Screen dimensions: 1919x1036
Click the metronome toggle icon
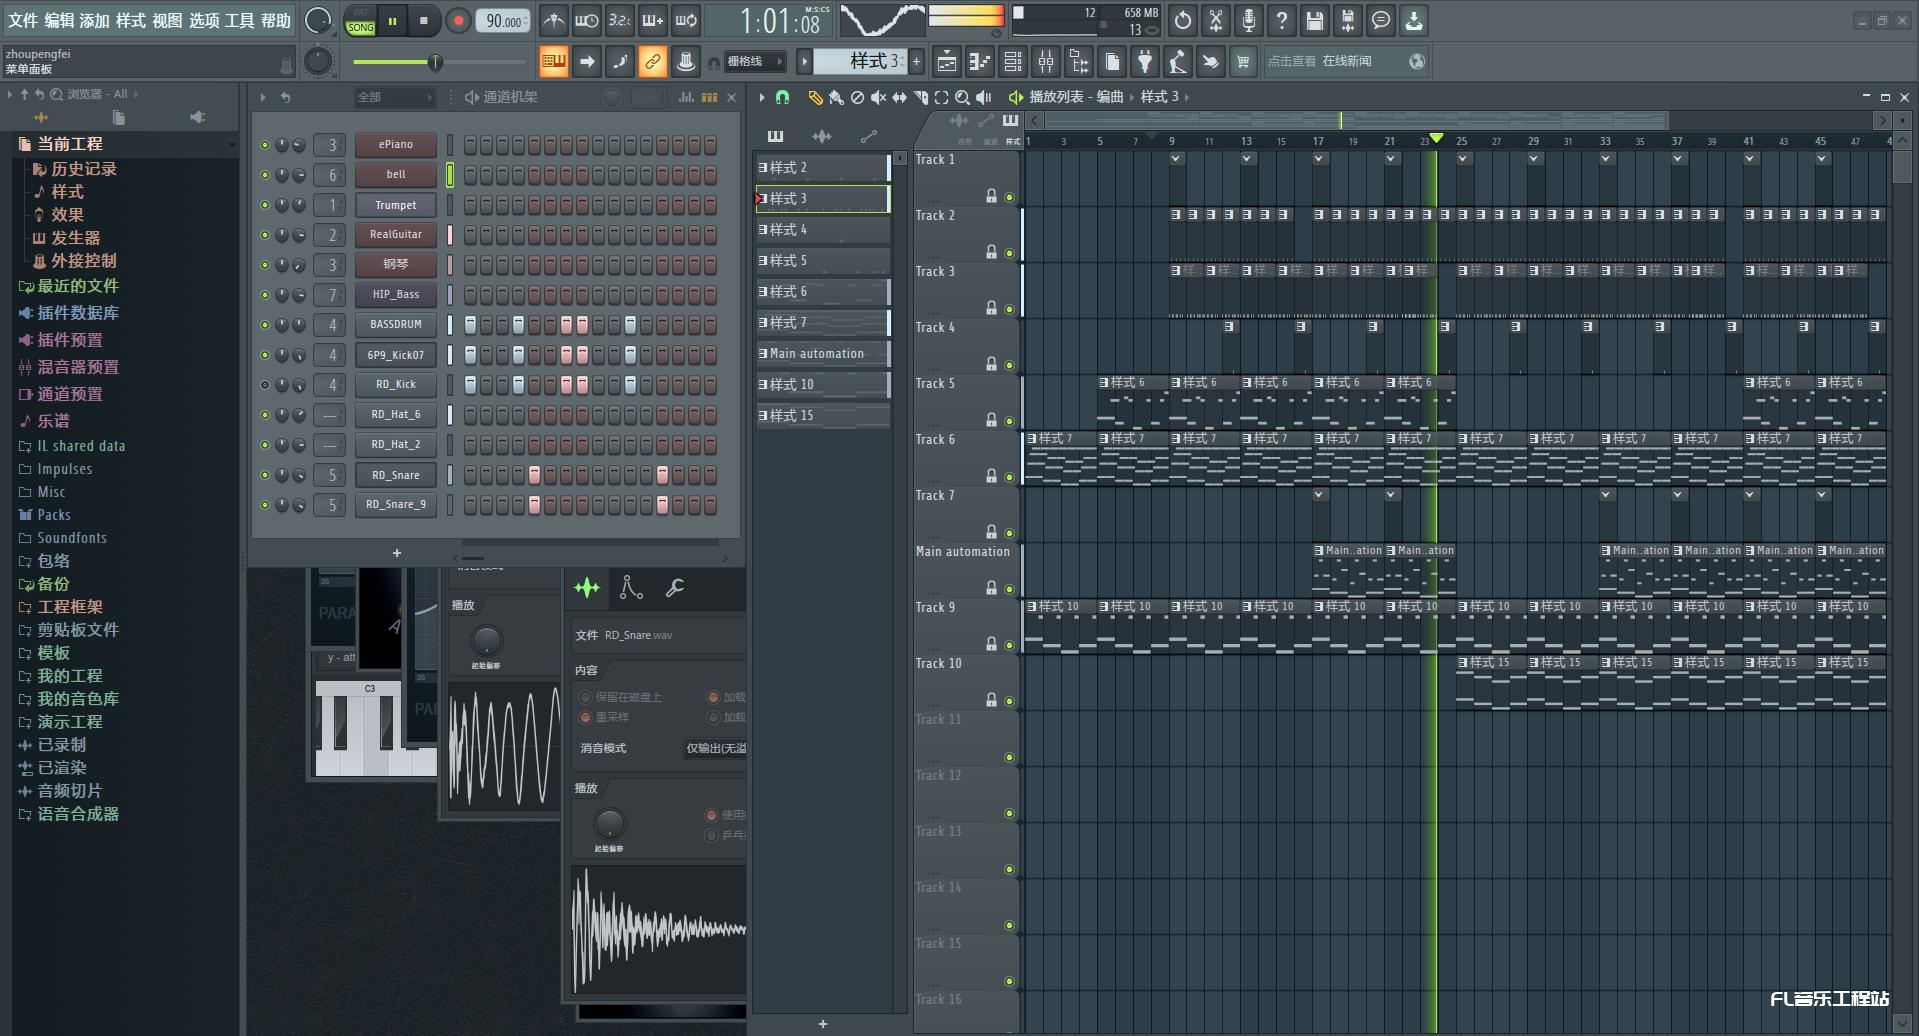pos(553,20)
